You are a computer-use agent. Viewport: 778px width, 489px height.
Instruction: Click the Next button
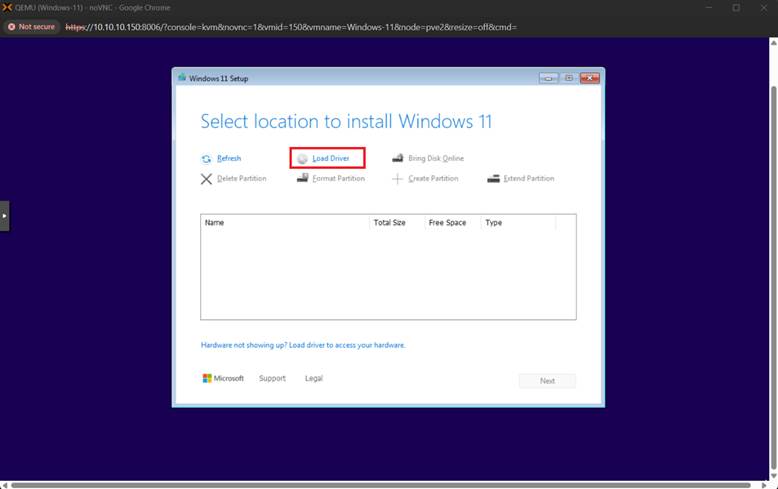tap(547, 381)
